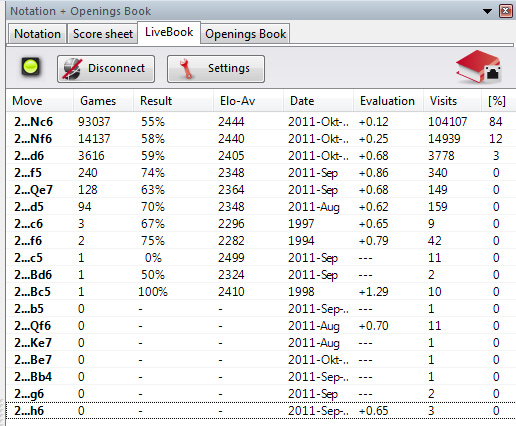Click the green connection status light

(x=31, y=67)
